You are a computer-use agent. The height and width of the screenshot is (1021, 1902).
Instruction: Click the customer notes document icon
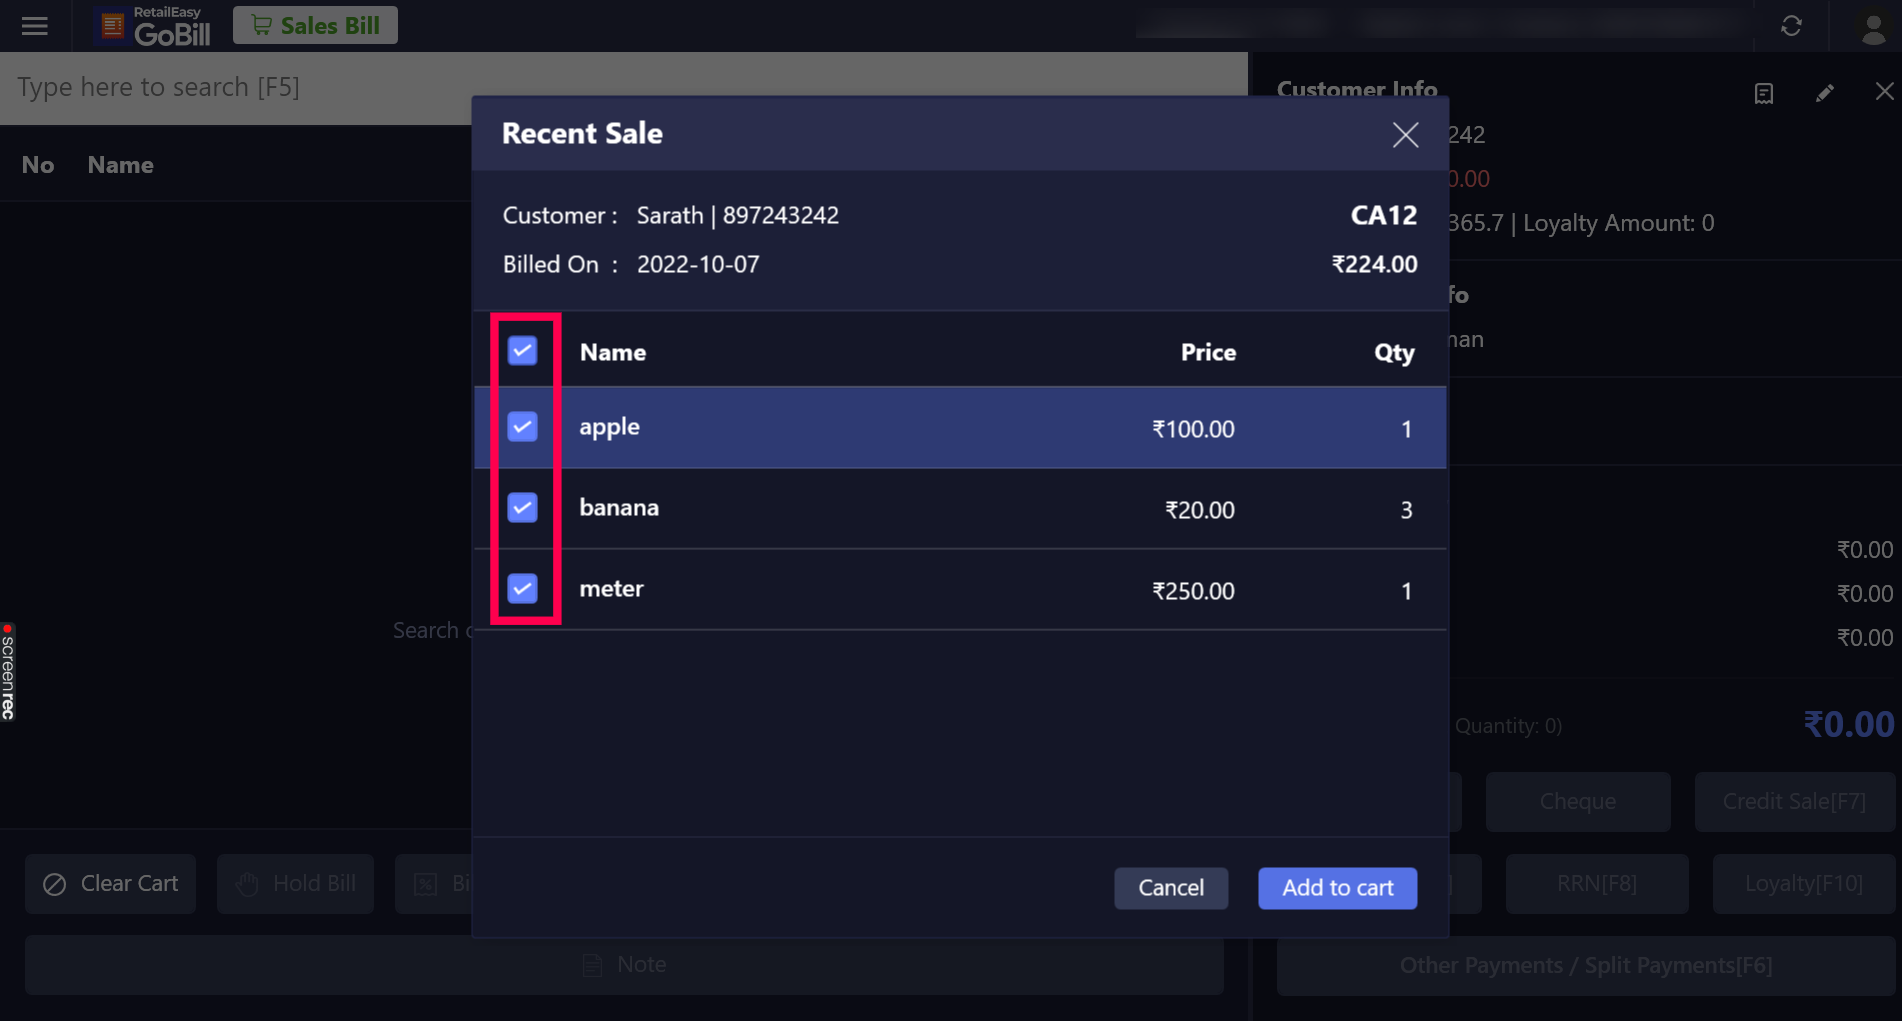point(1764,93)
